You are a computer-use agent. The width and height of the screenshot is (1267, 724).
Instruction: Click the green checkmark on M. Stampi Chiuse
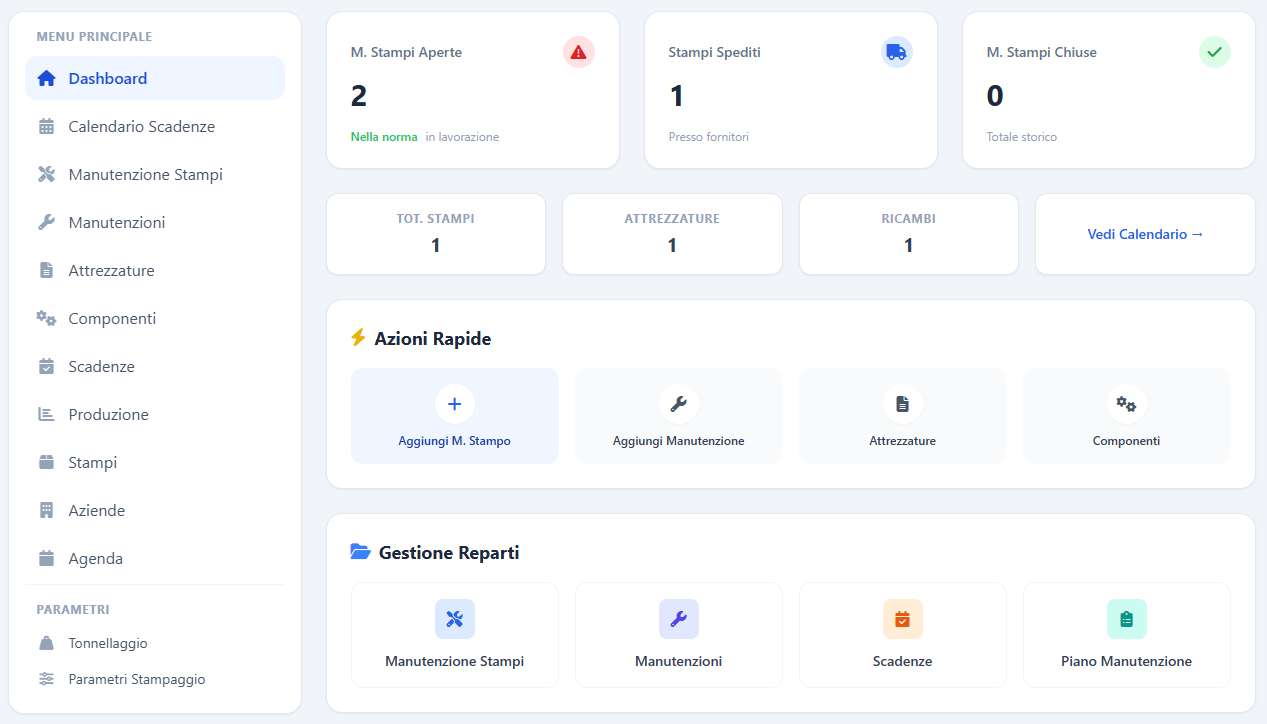(x=1214, y=52)
